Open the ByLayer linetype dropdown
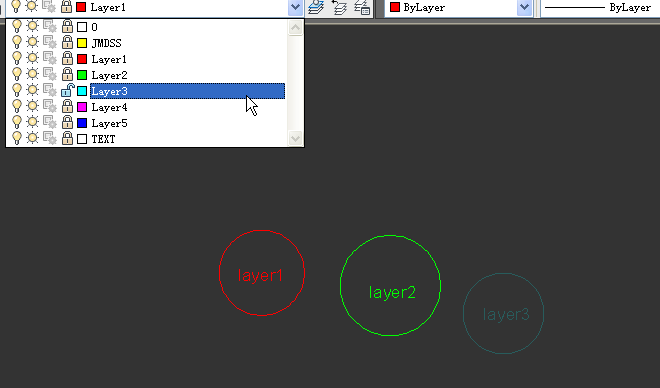The image size is (660, 388). point(600,8)
